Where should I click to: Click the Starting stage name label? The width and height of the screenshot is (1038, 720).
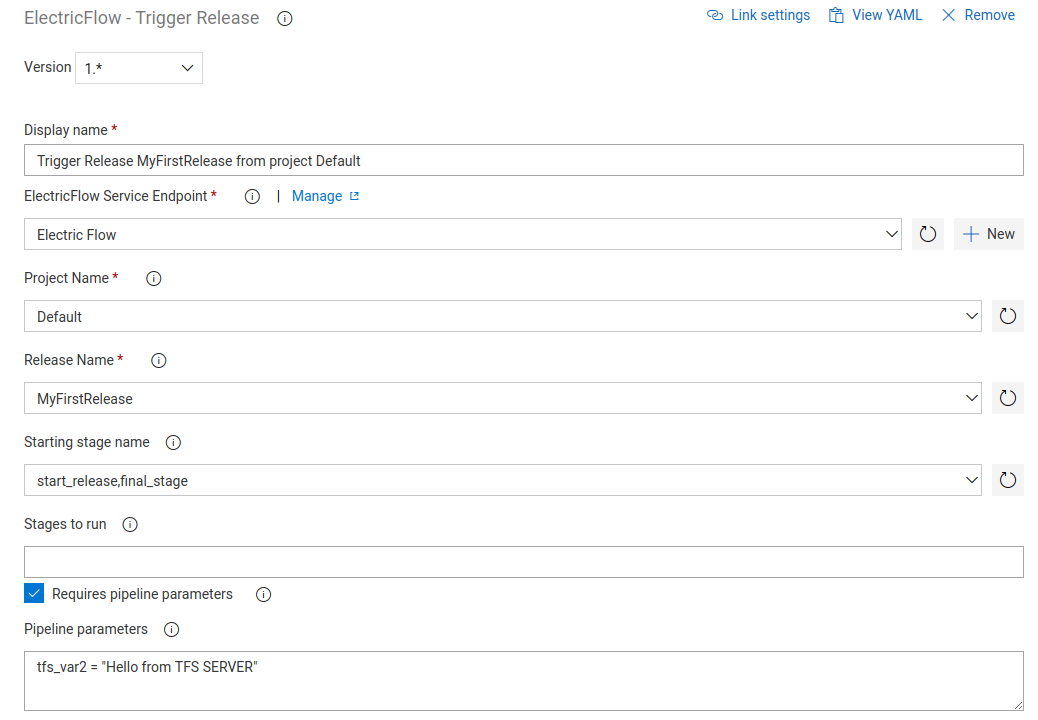click(x=87, y=442)
